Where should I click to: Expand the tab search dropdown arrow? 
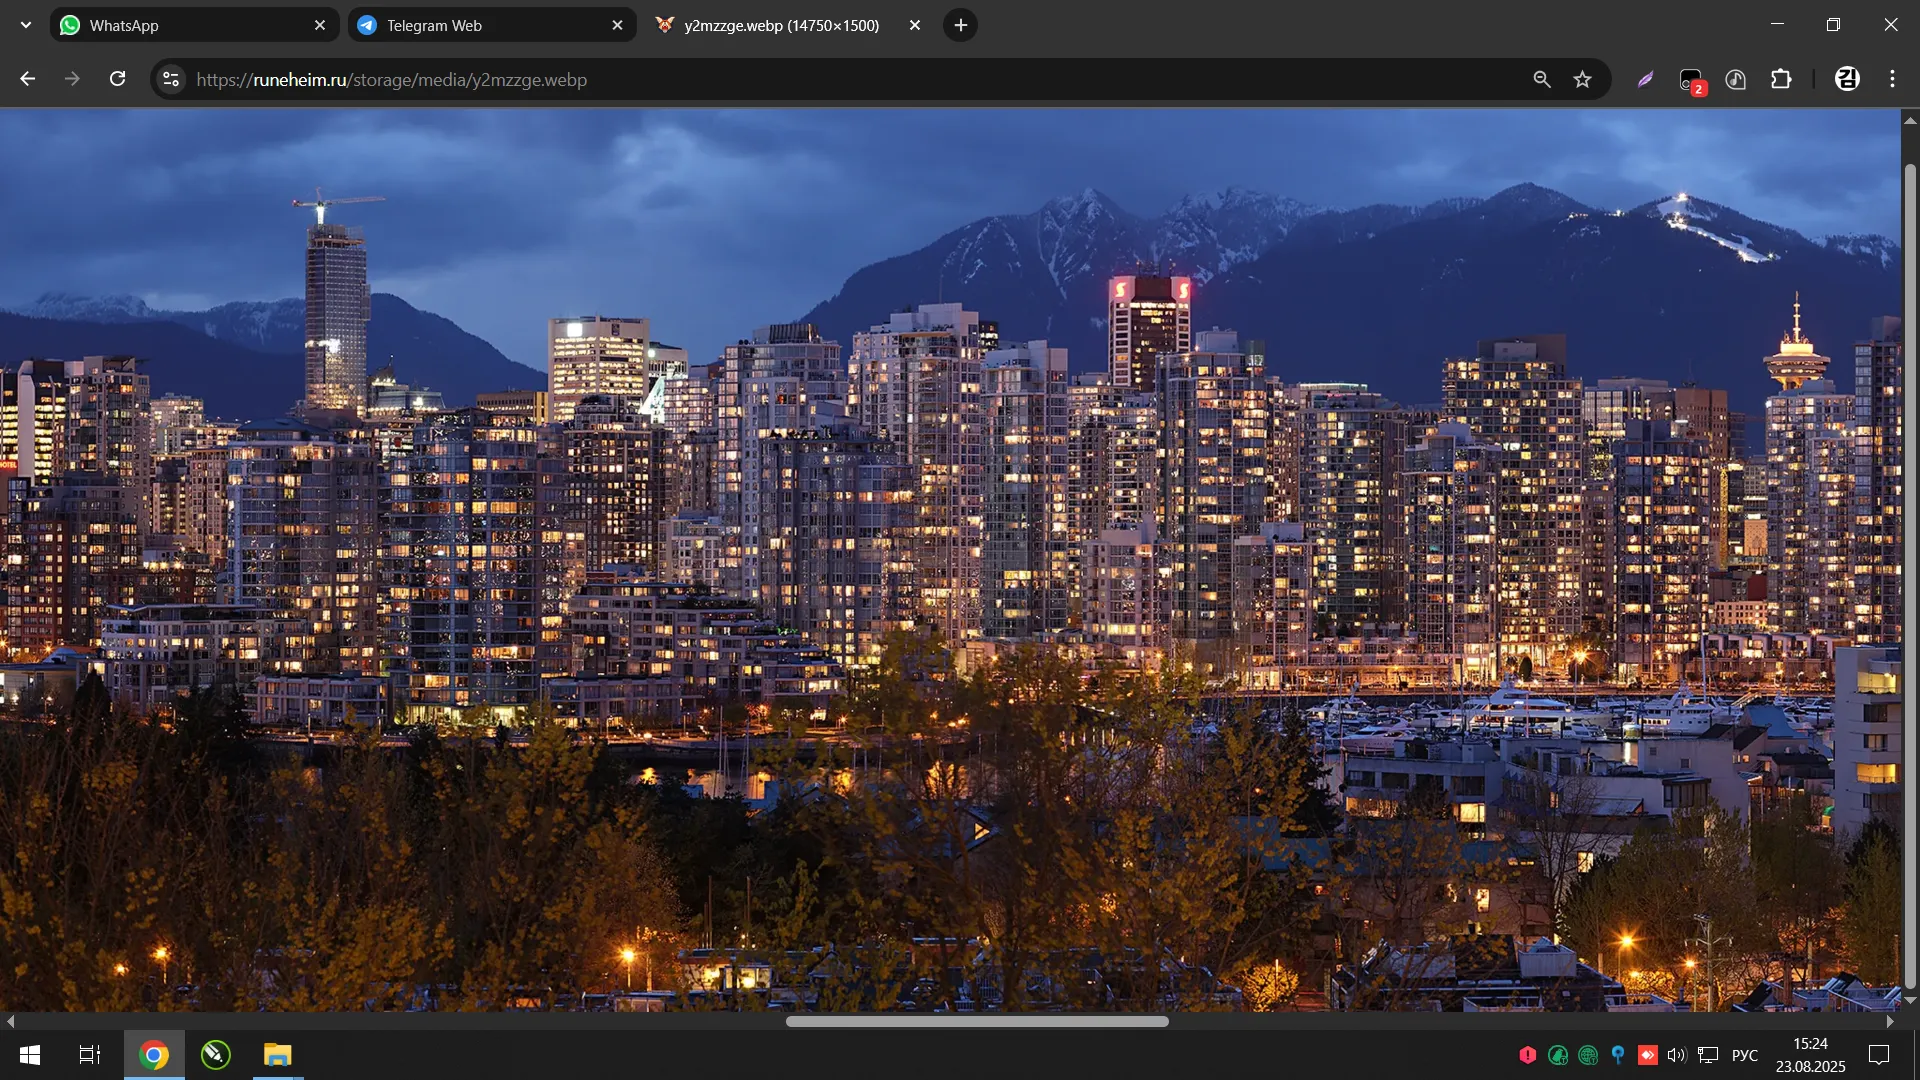26,25
